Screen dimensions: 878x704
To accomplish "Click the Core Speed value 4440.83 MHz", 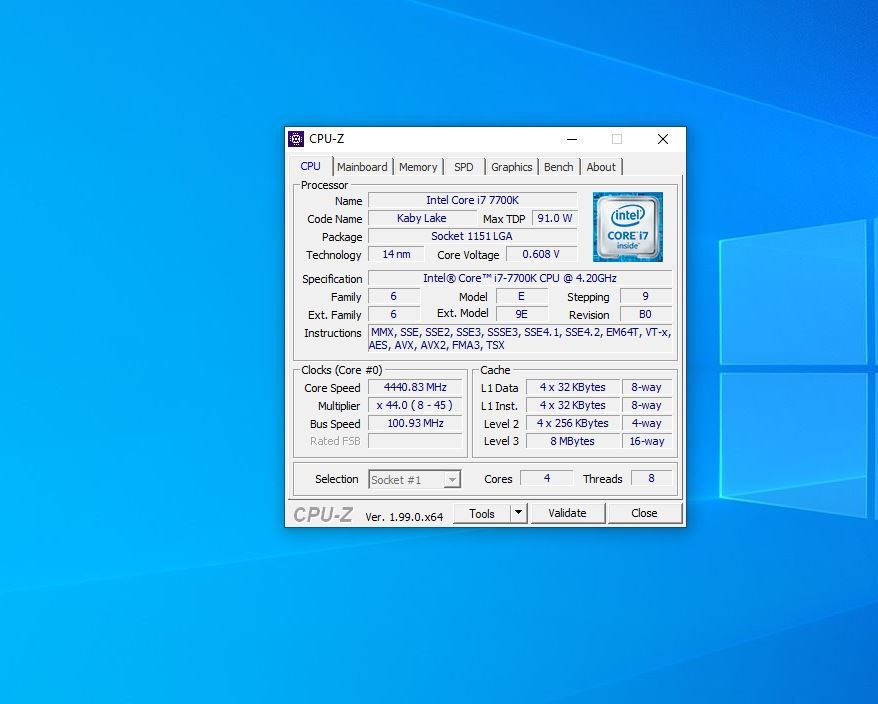I will tap(415, 387).
